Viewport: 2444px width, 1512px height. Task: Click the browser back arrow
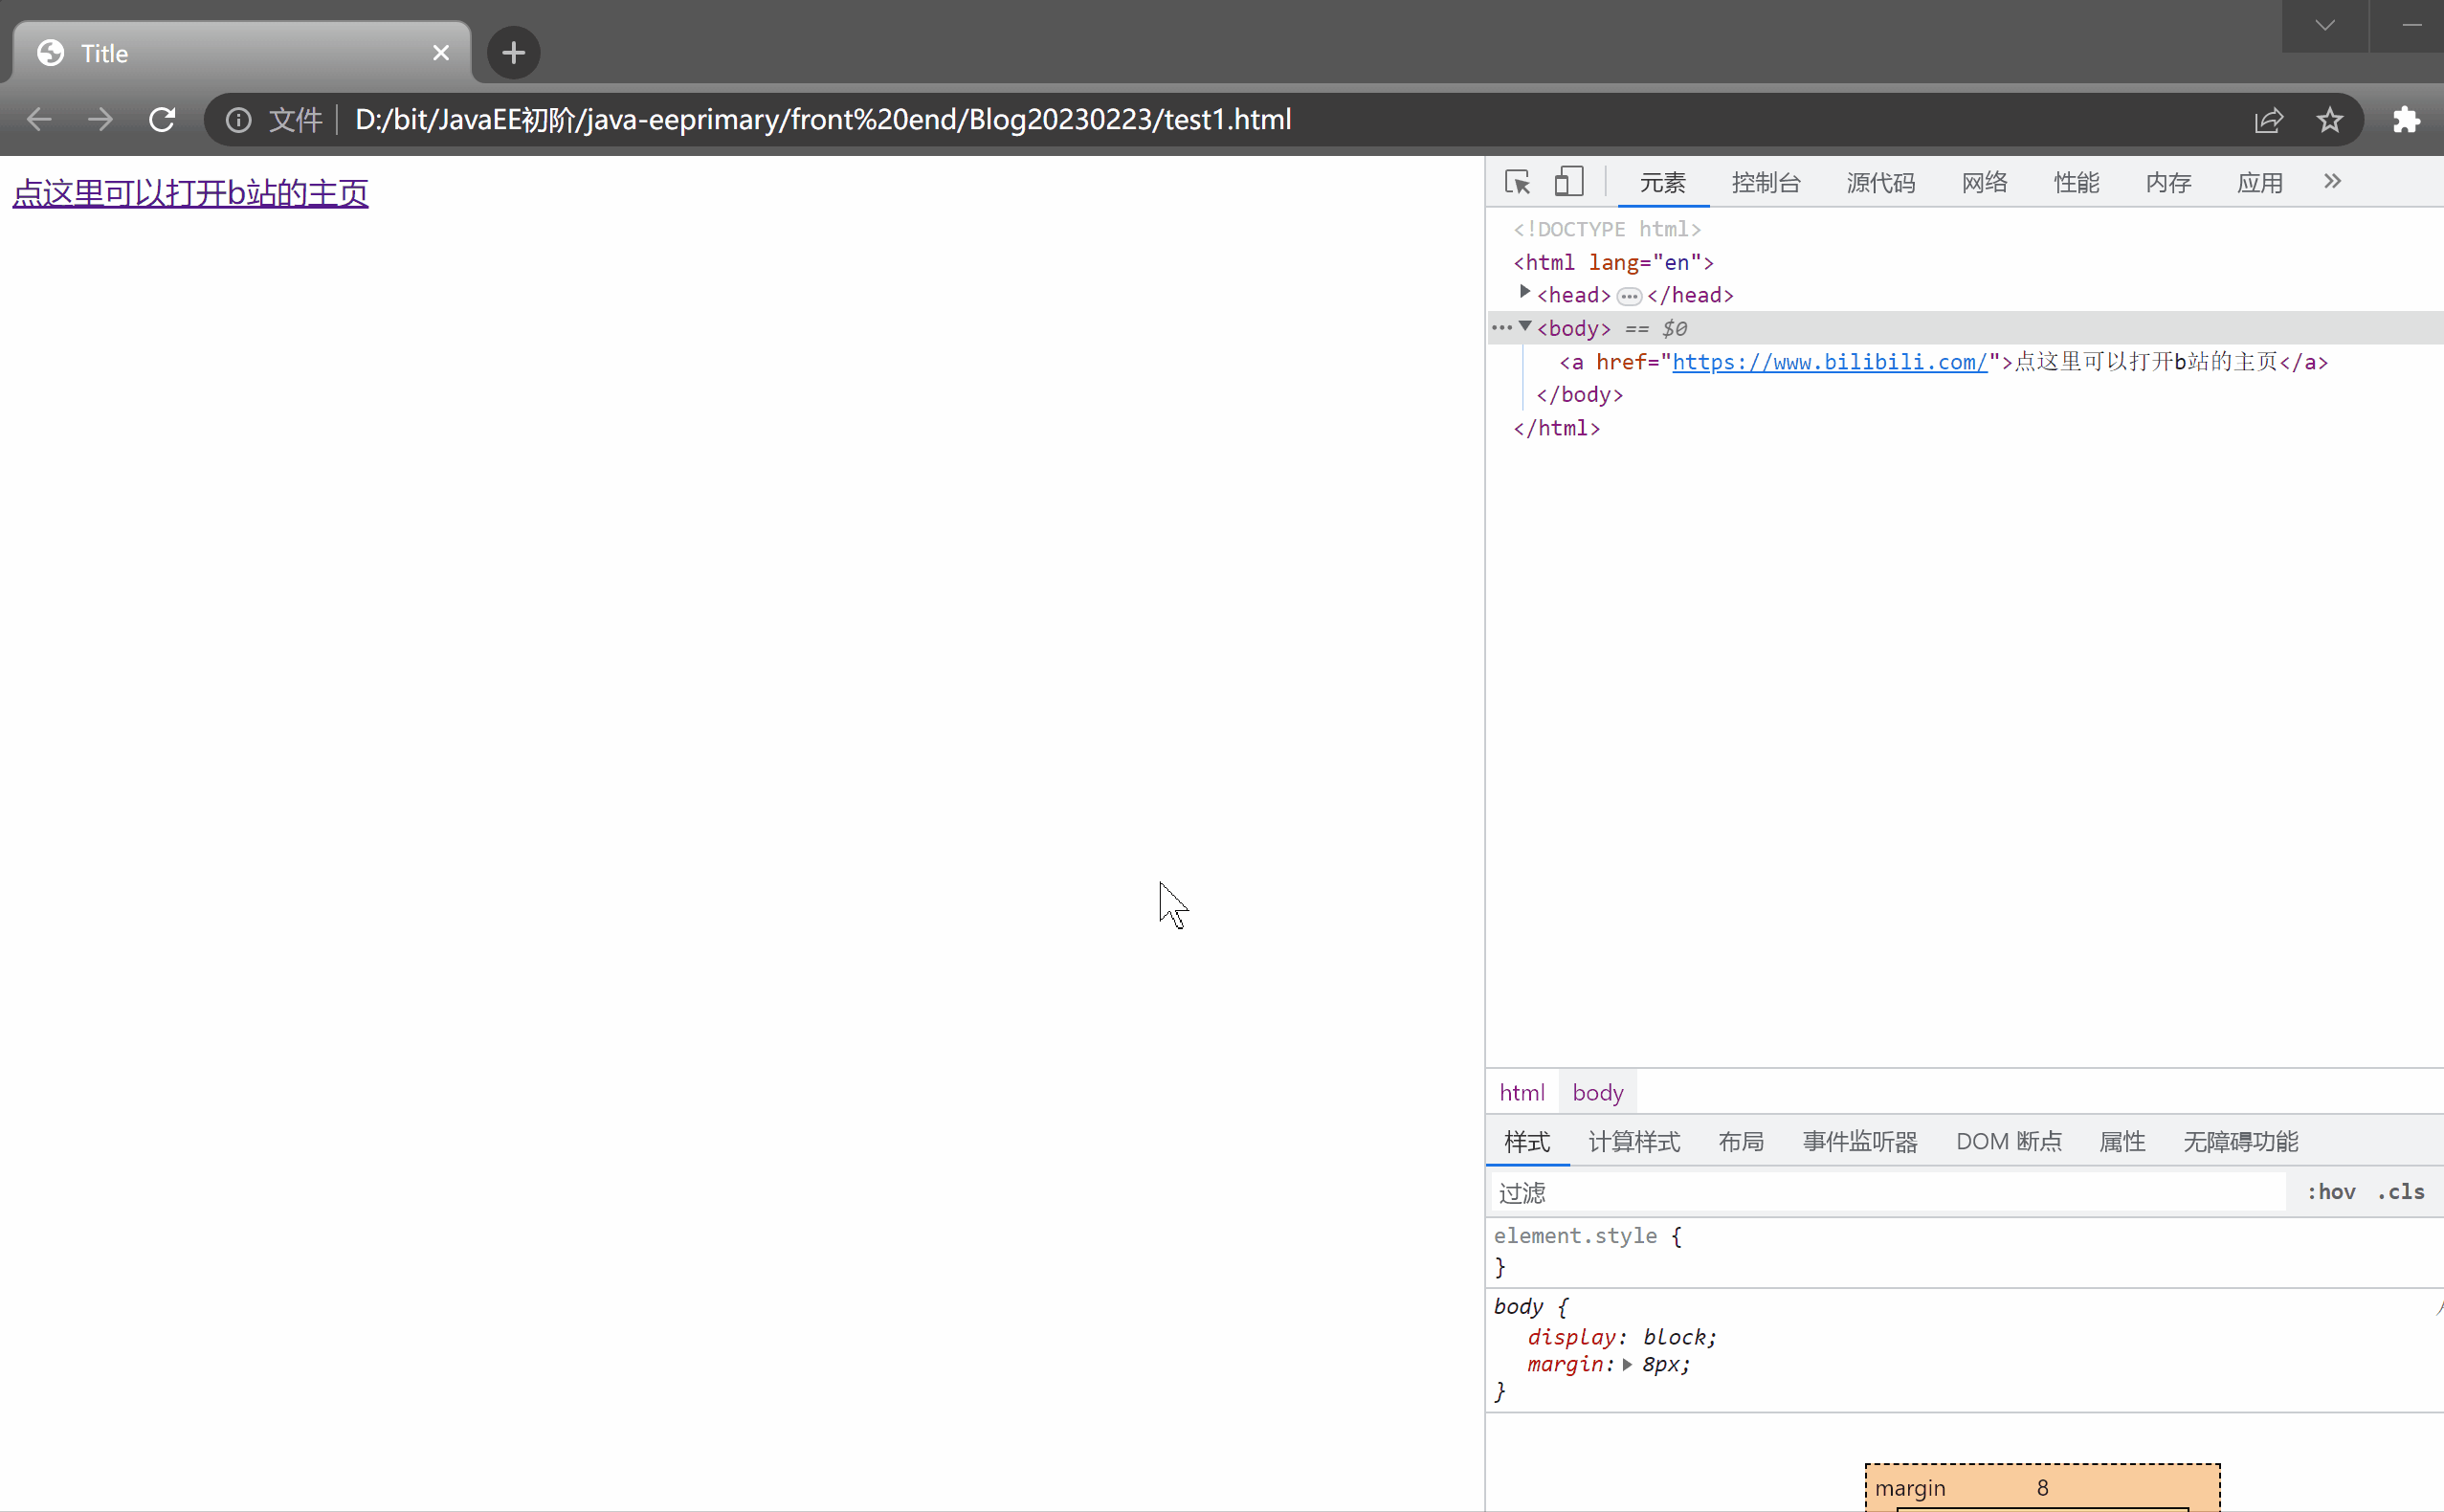coord(39,120)
